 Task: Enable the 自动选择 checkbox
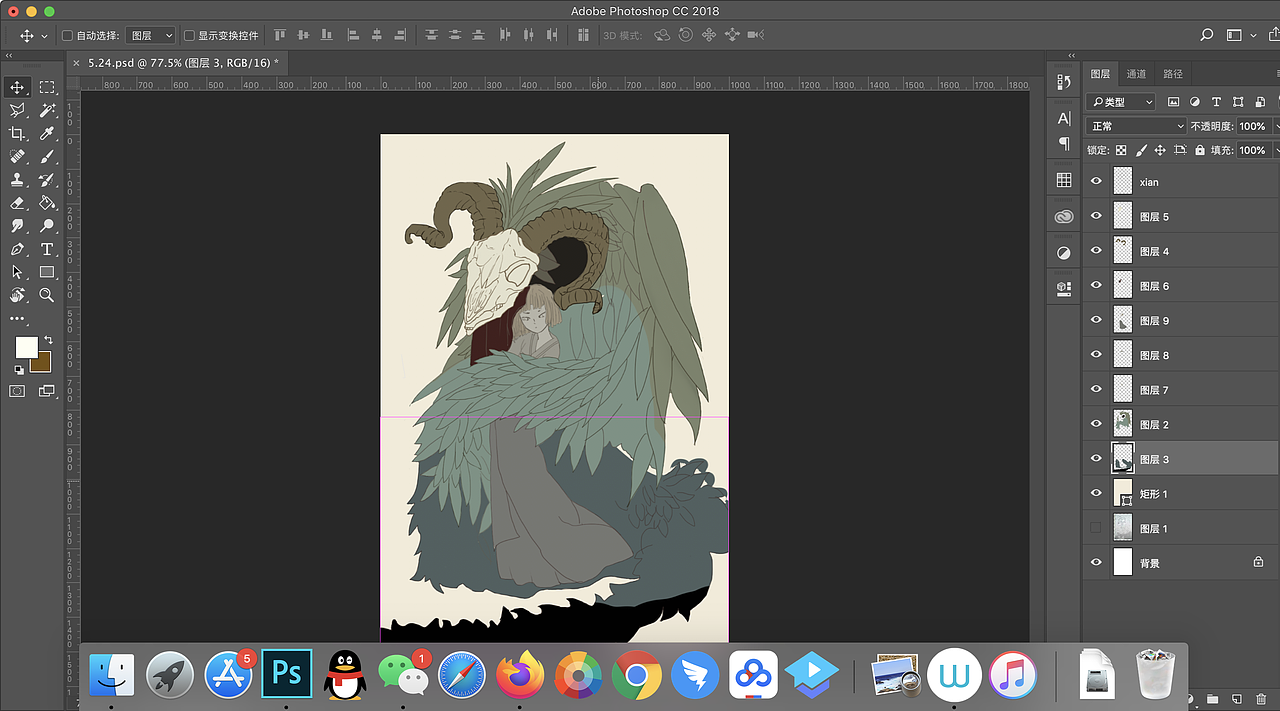(68, 36)
